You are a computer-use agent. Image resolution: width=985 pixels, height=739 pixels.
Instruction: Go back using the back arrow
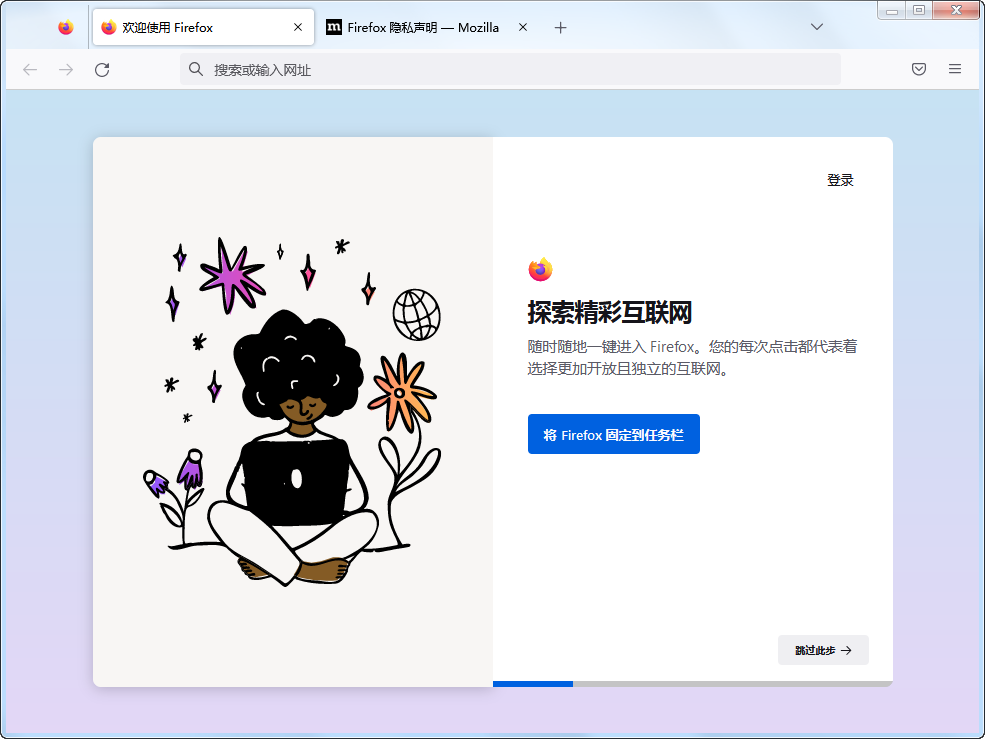(30, 69)
